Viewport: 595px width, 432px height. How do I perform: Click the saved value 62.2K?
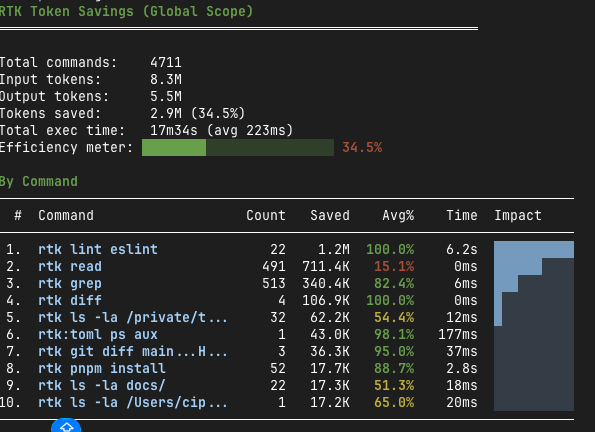tap(330, 317)
